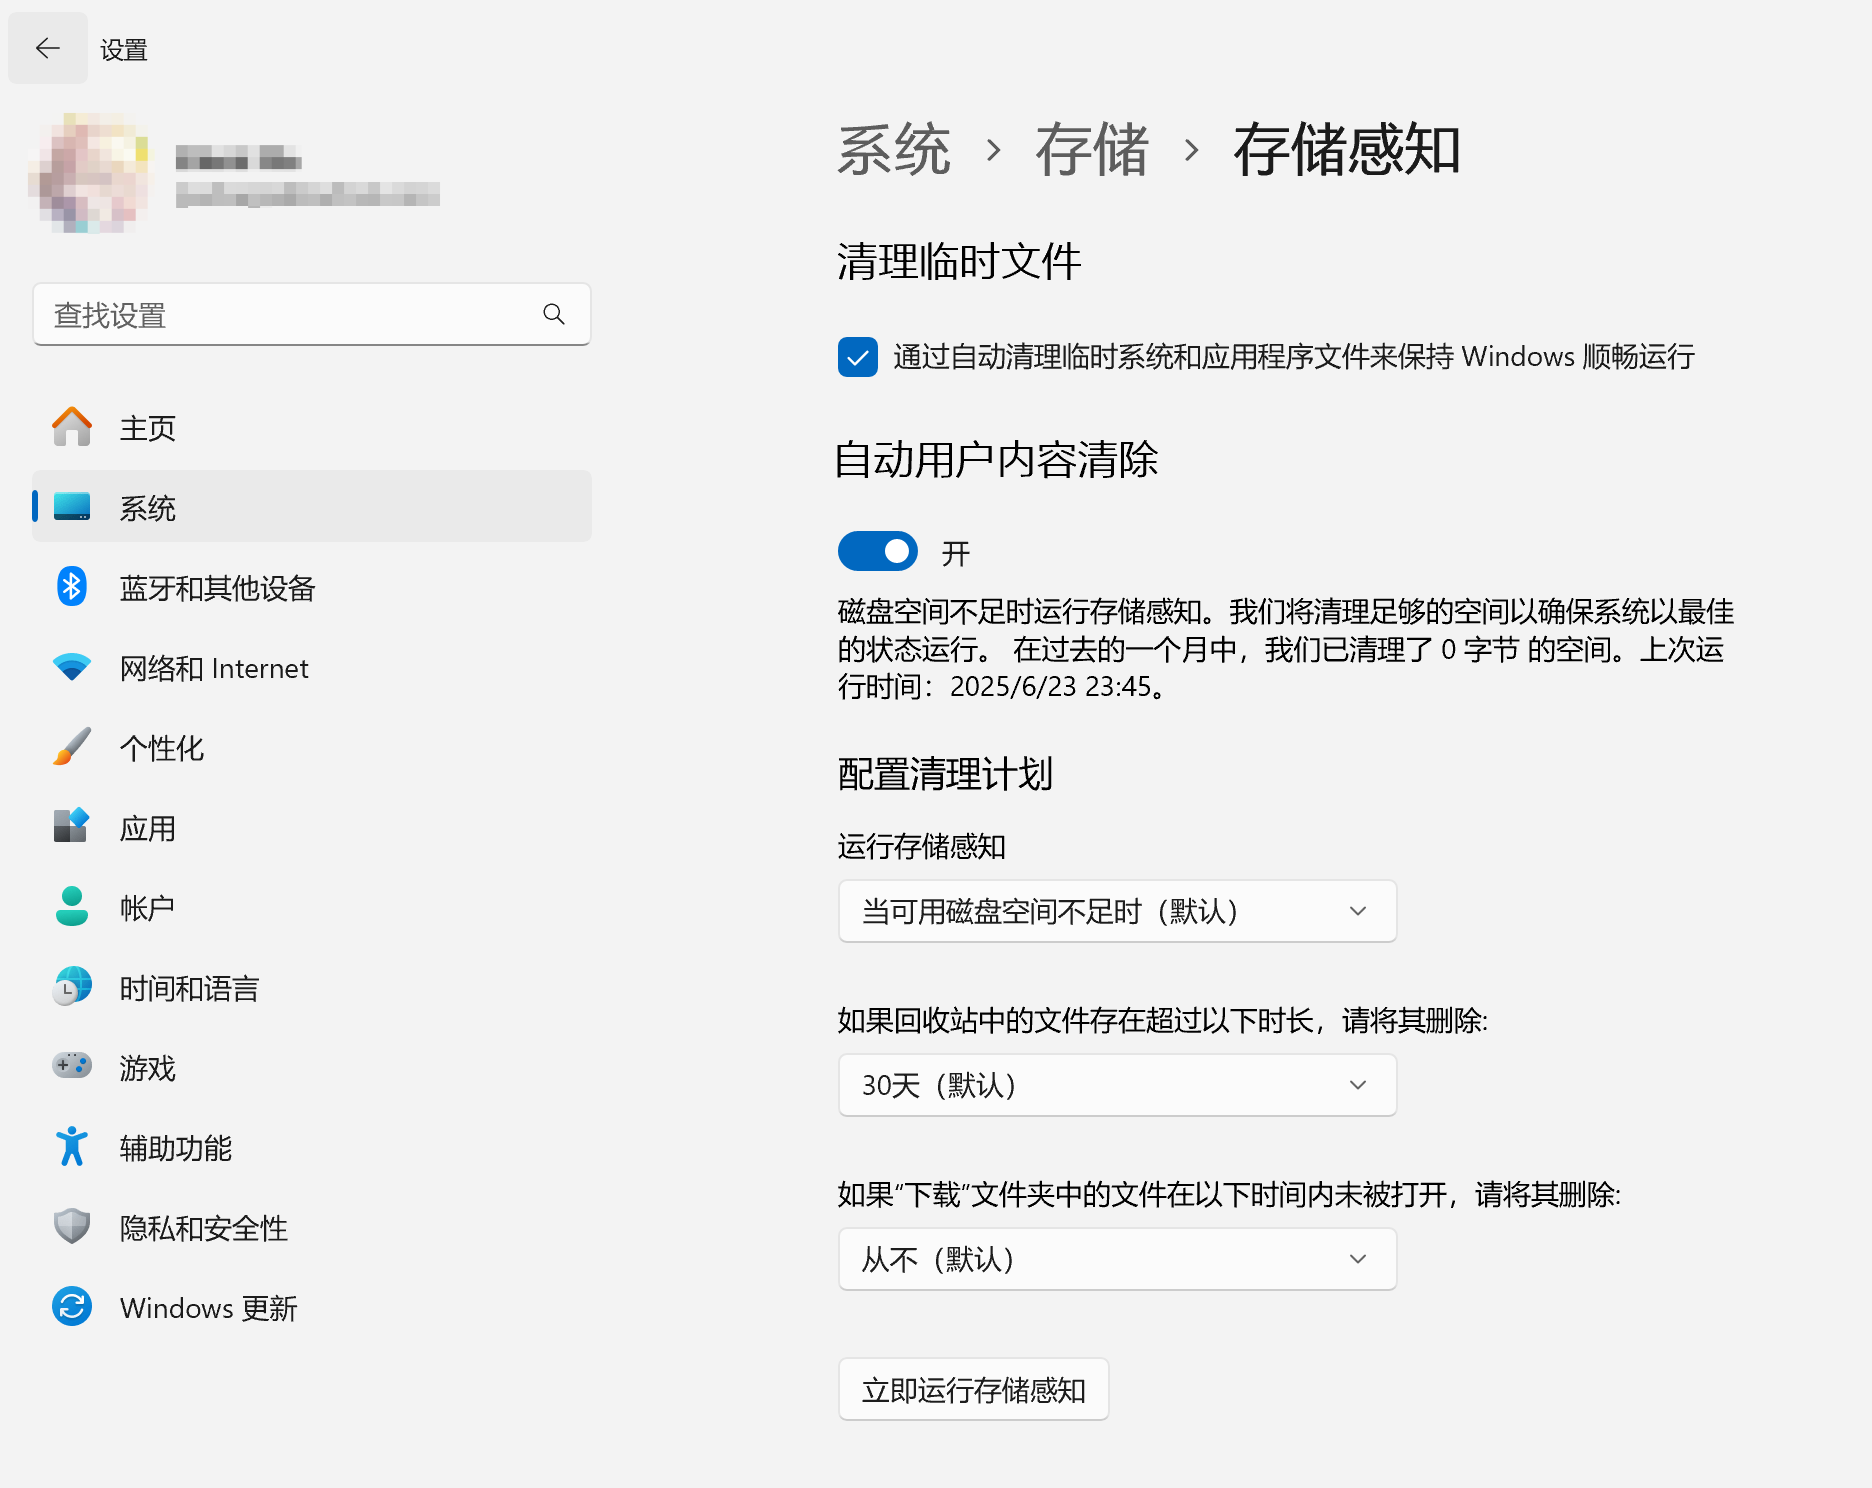Select 系统 in sidebar

tap(312, 507)
